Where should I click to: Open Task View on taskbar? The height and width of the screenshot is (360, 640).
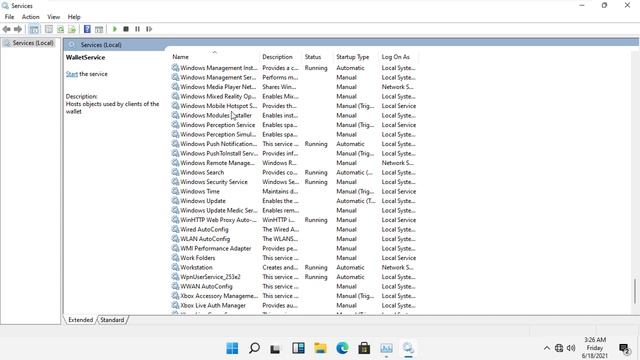[276, 348]
